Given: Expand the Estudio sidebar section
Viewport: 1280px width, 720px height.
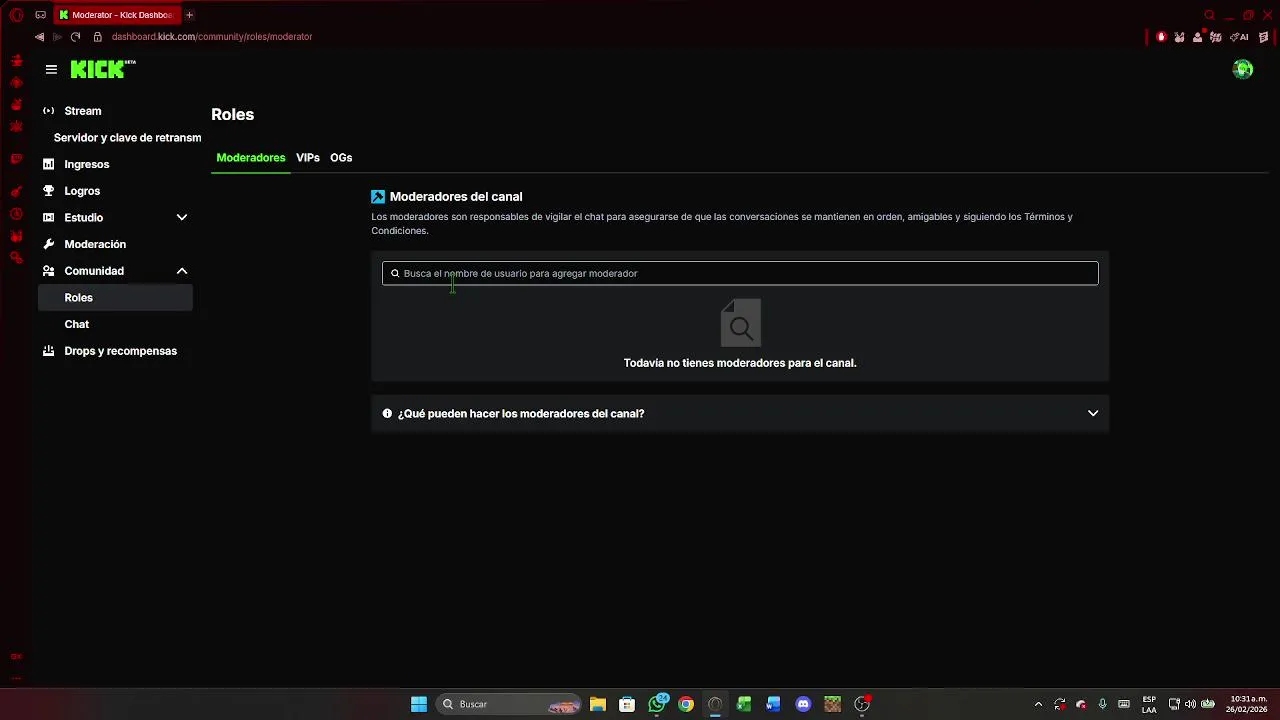Looking at the screenshot, I should (182, 217).
